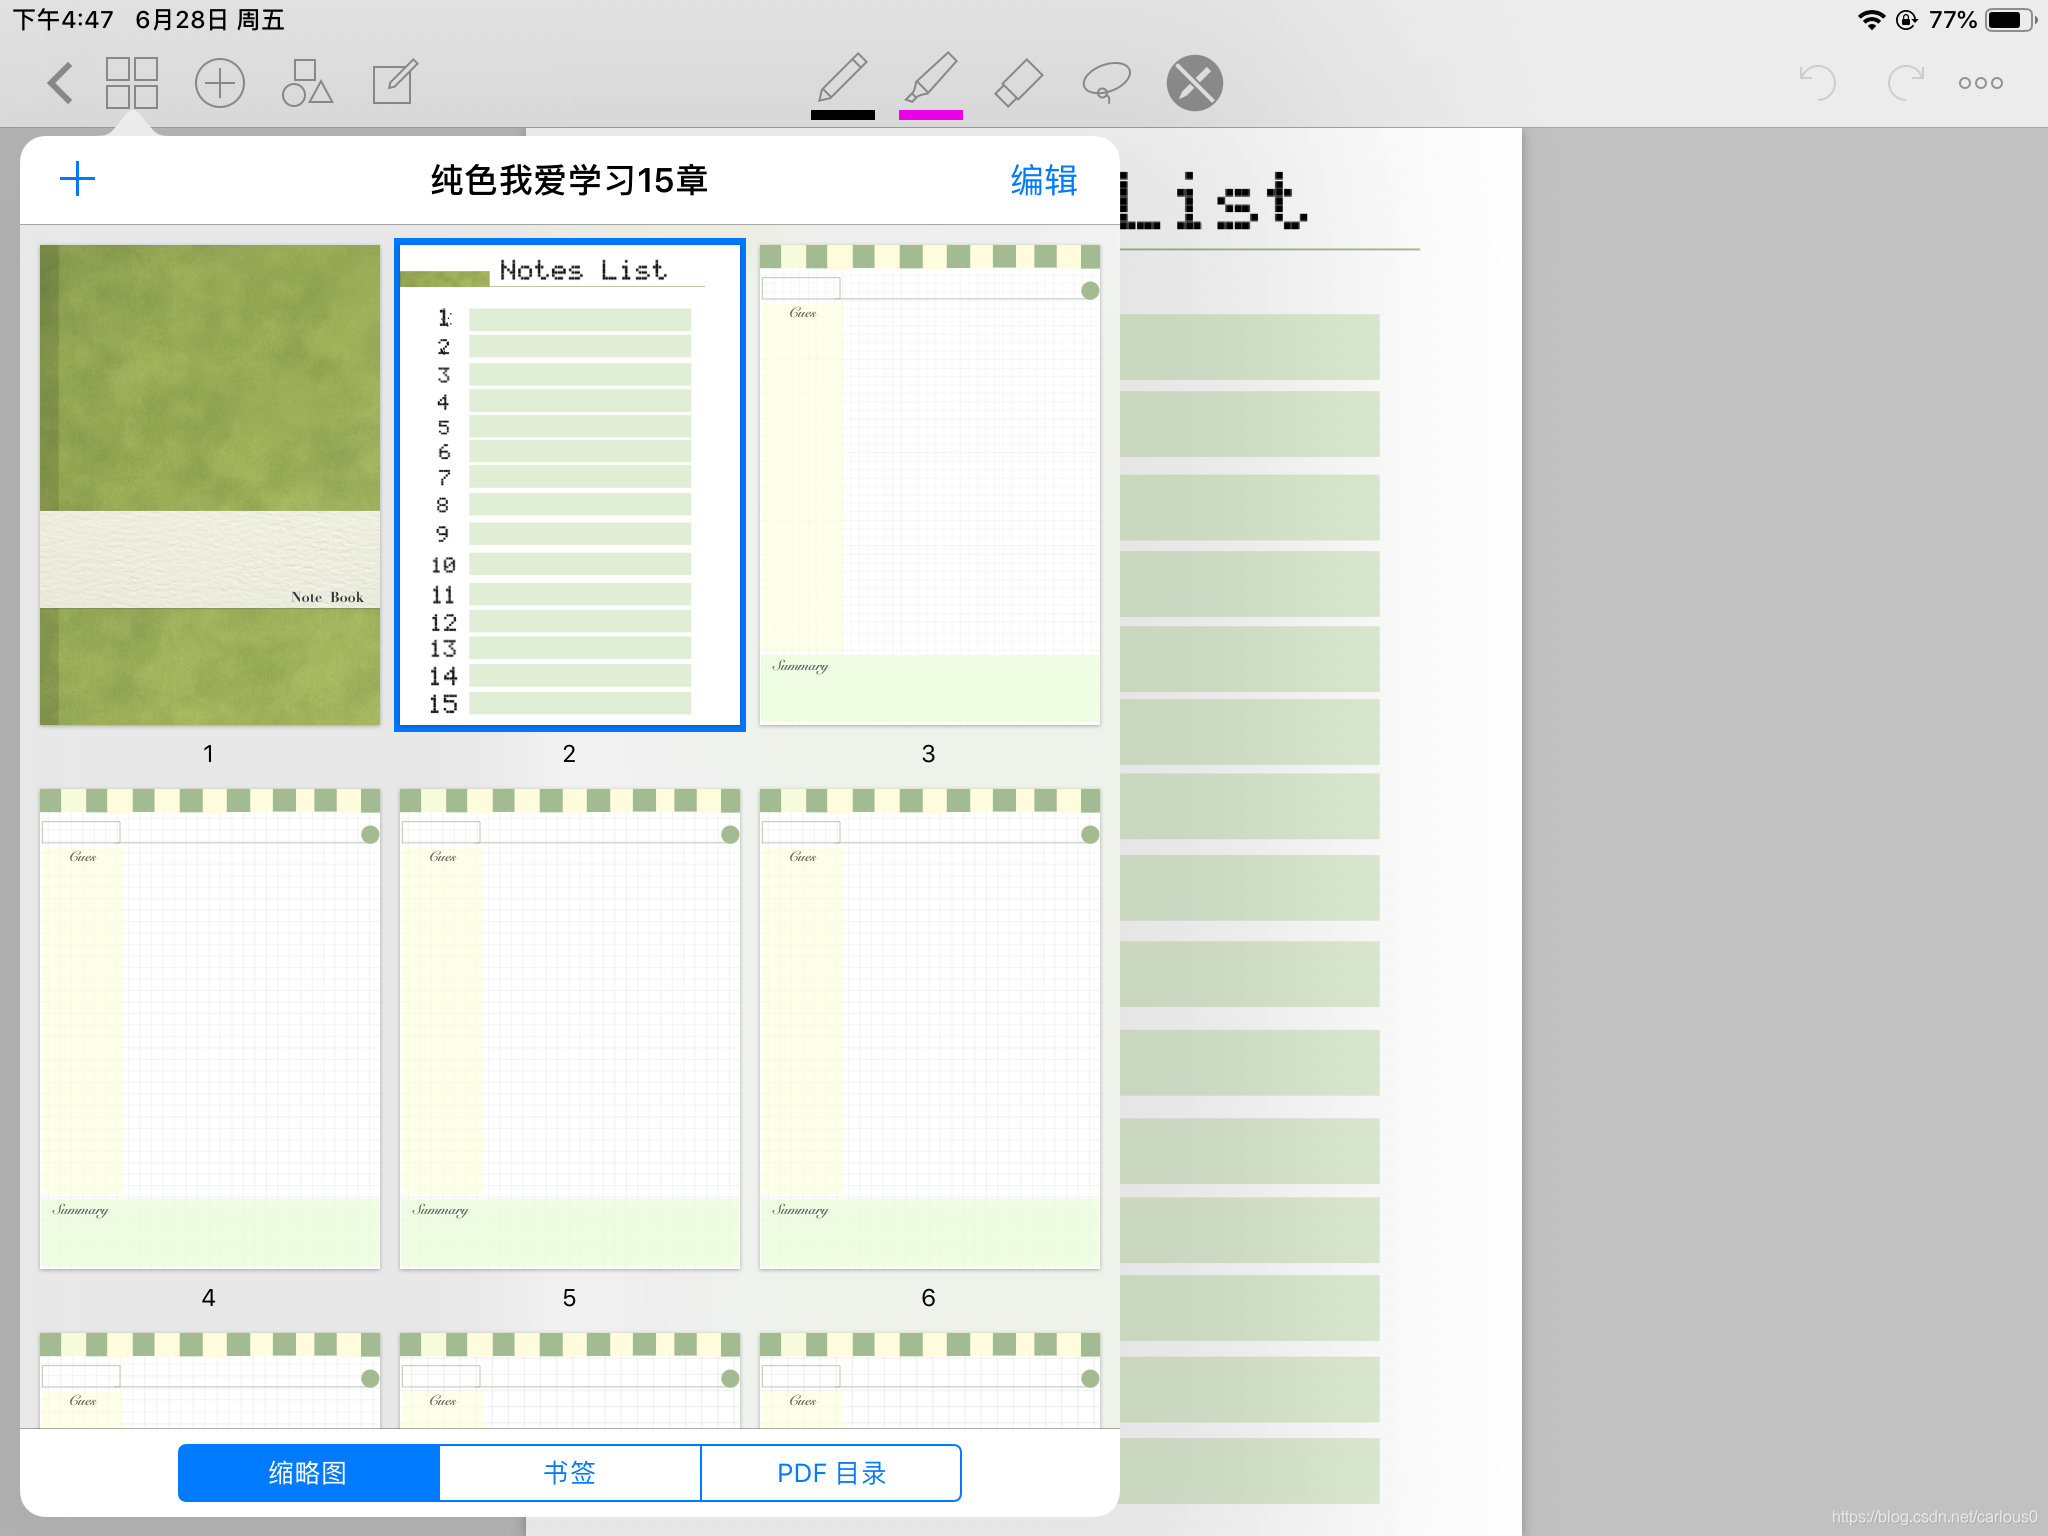Select the magenta highlighter tool

930,79
